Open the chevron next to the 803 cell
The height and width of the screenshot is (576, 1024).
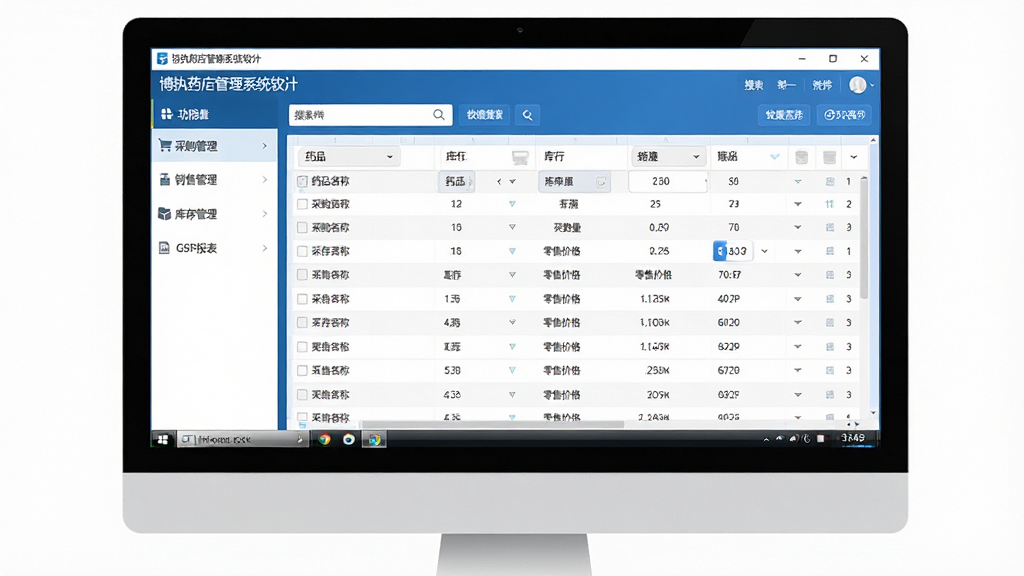pos(764,251)
